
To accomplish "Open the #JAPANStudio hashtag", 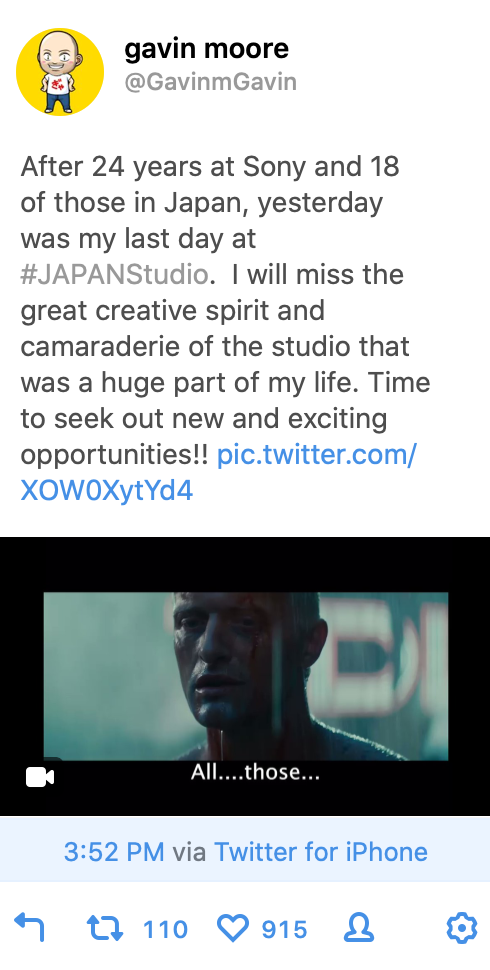I will coord(114,274).
